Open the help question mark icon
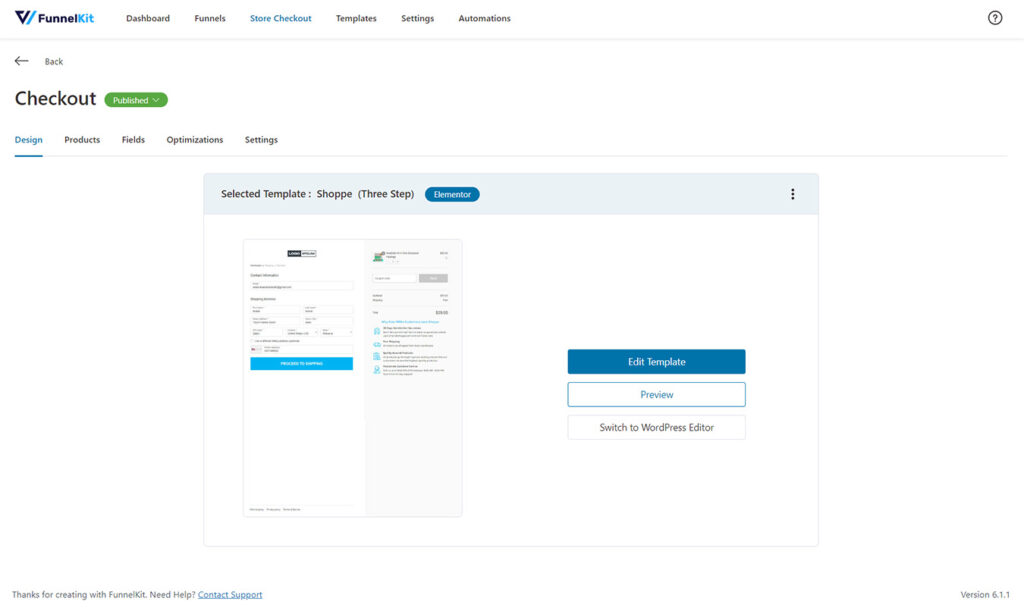The height and width of the screenshot is (608, 1024). [x=995, y=18]
